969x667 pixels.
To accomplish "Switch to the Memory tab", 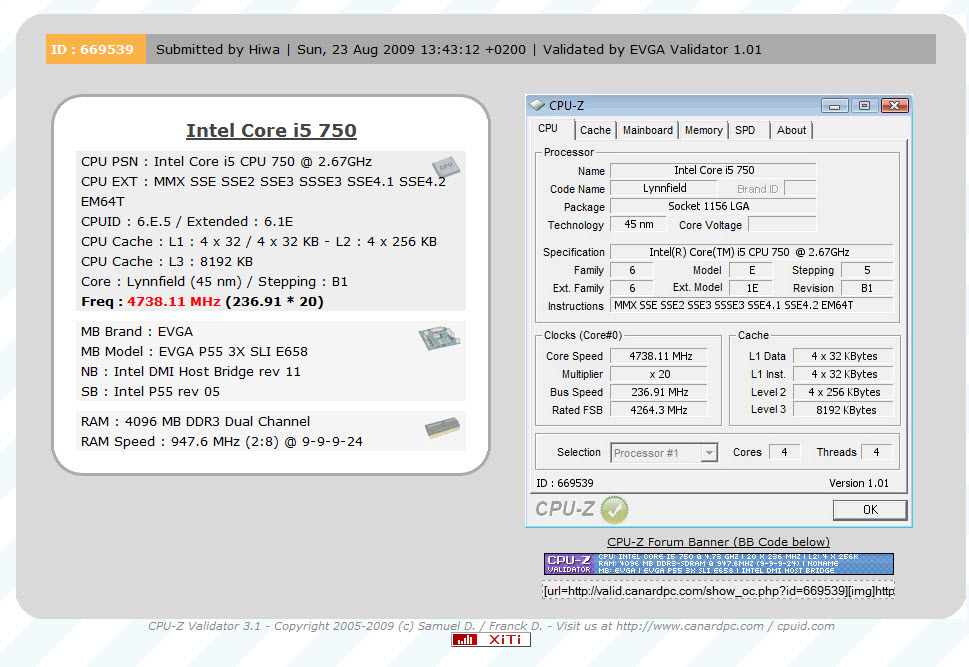I will pos(703,130).
